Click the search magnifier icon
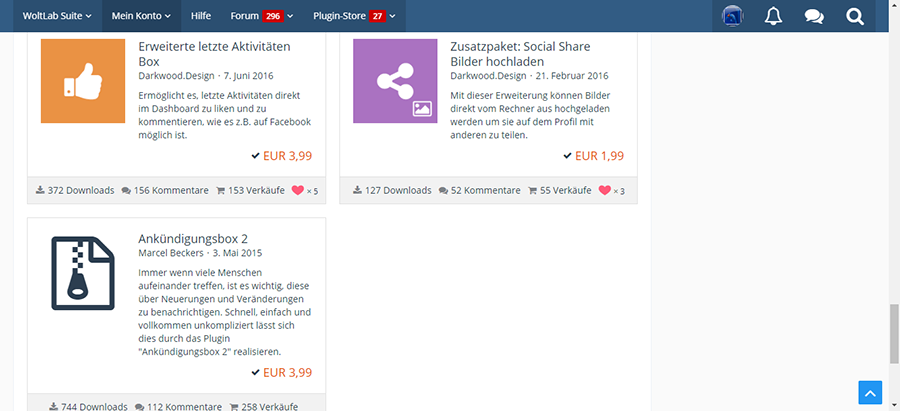Viewport: 900px width, 411px height. pos(855,16)
